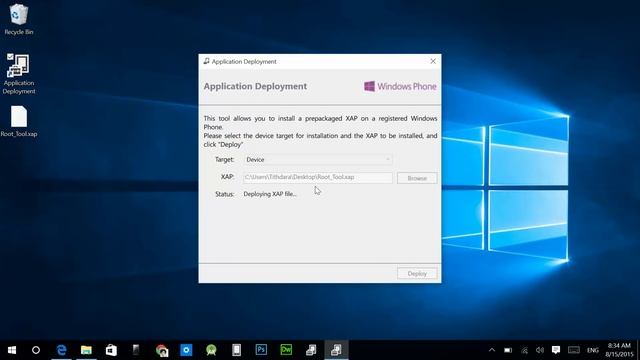The height and width of the screenshot is (360, 640).
Task: Open the network tray icon
Action: coord(524,350)
